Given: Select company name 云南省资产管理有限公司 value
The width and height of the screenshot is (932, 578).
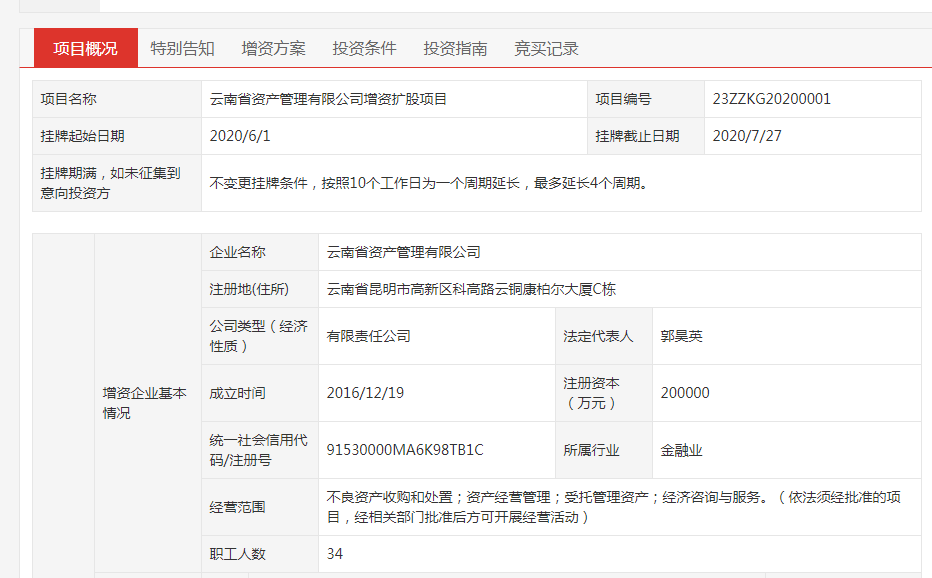Looking at the screenshot, I should pos(404,252).
